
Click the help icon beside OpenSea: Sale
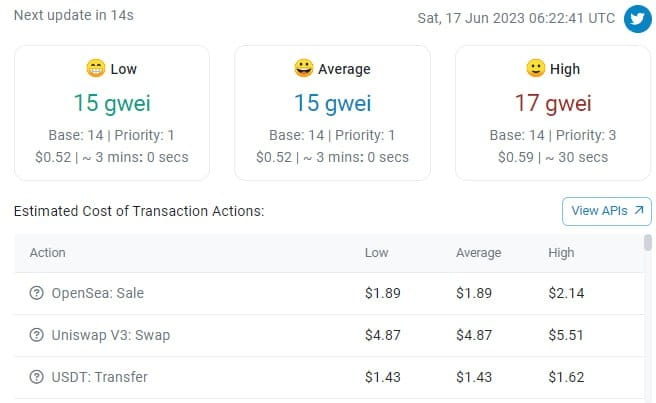click(36, 293)
